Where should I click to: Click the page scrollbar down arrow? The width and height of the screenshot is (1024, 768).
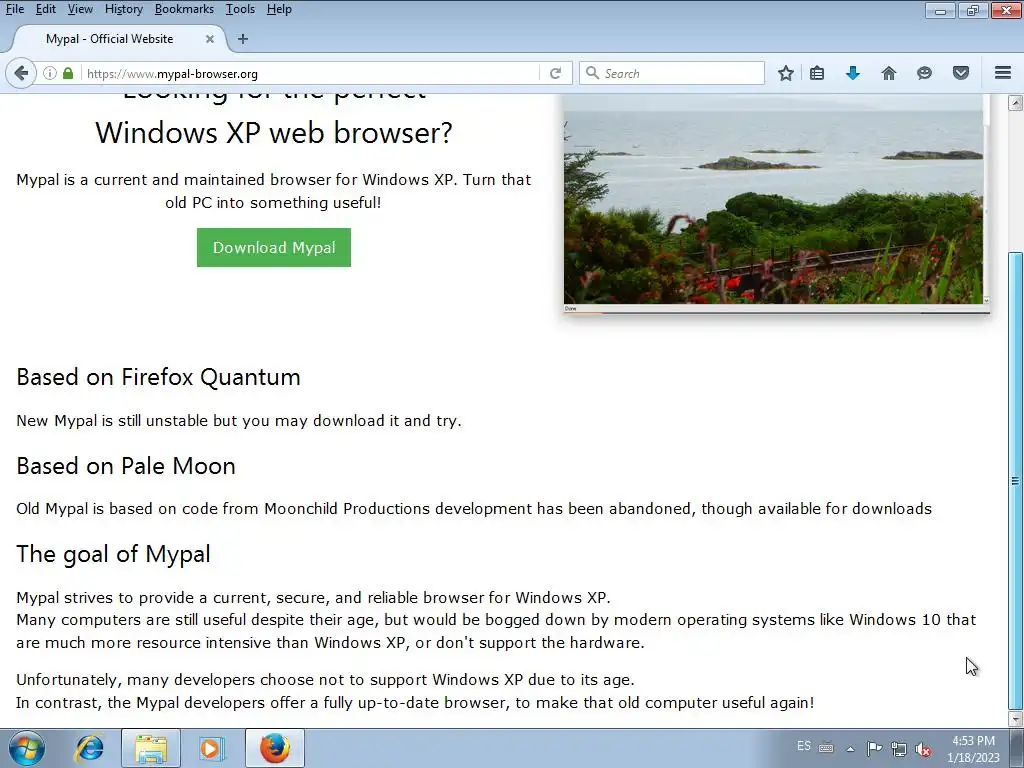coord(1015,719)
